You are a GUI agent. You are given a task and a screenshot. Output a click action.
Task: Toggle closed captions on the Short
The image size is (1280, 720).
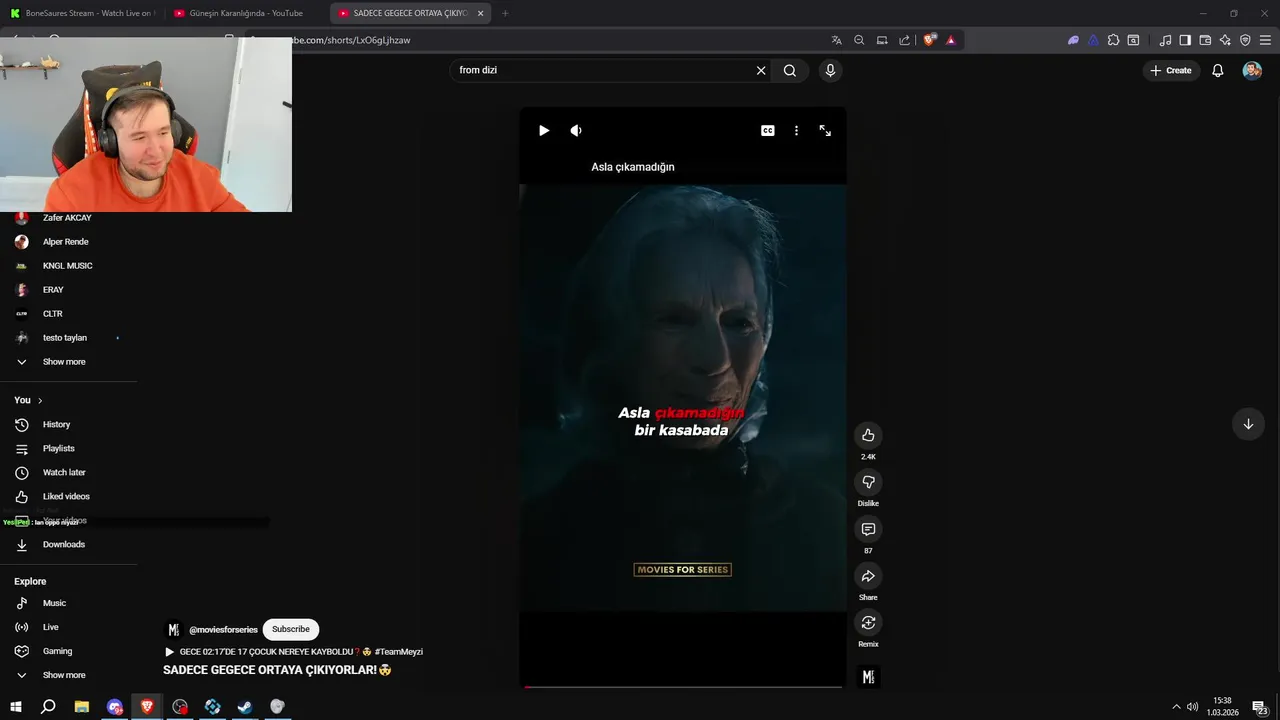768,131
